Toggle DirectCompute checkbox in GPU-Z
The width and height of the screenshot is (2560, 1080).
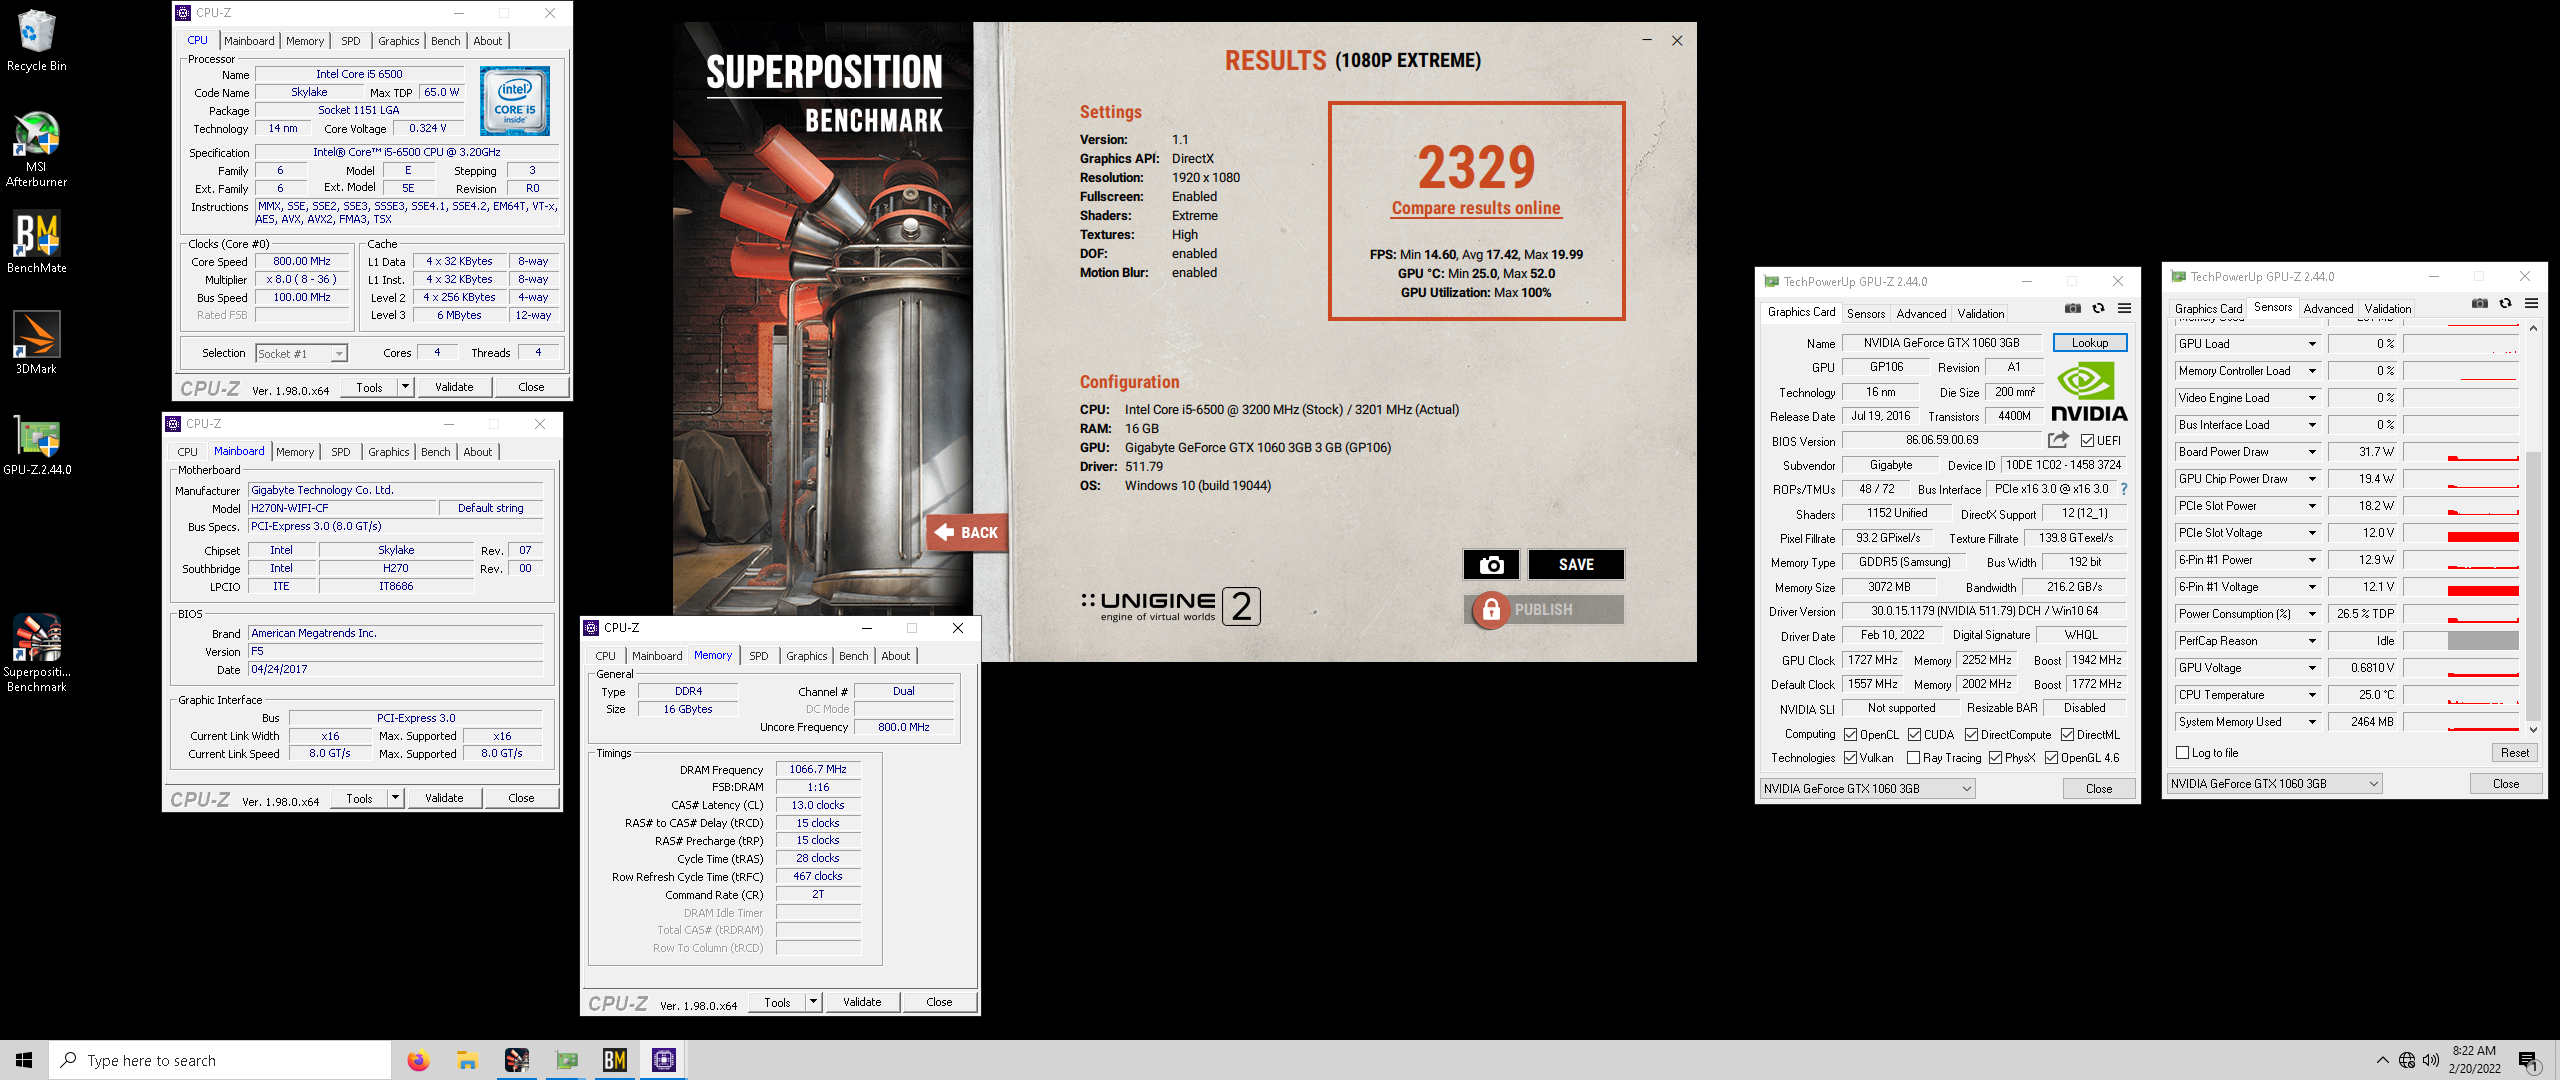pos(1971,735)
